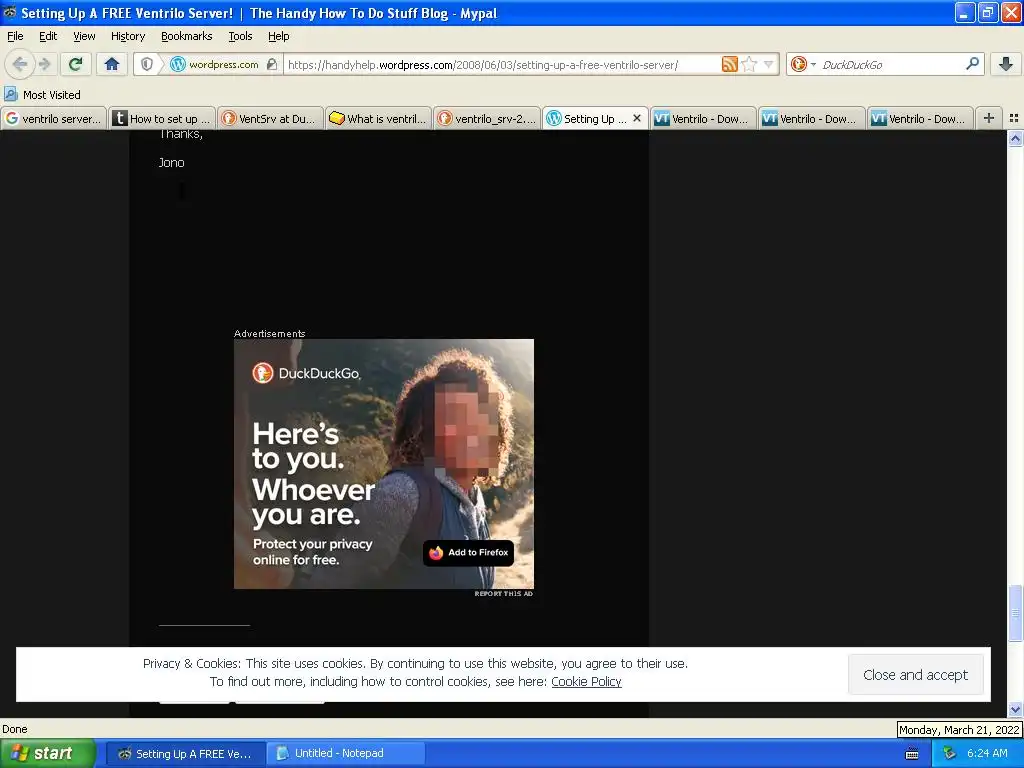Go forward with the Forward arrow button
The width and height of the screenshot is (1024, 768).
pos(44,64)
